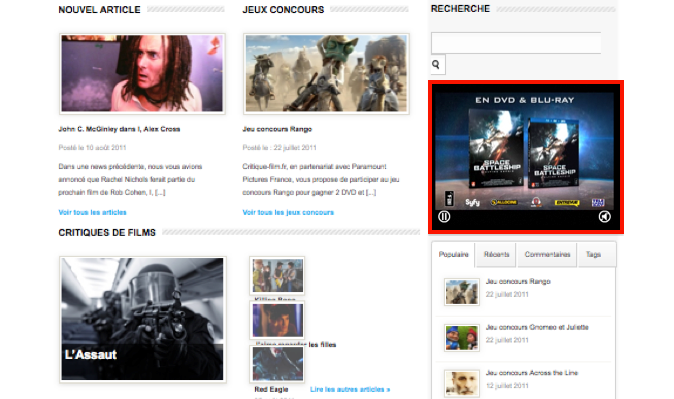Open the thumbnail above 'les filles' text

pyautogui.click(x=277, y=320)
